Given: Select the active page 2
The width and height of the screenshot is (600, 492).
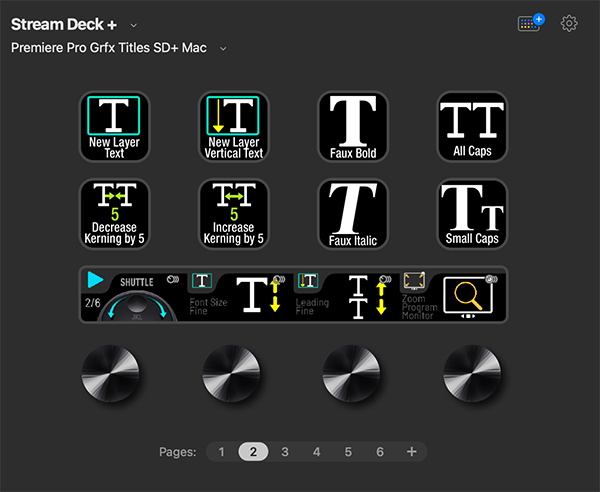Looking at the screenshot, I should 253,452.
